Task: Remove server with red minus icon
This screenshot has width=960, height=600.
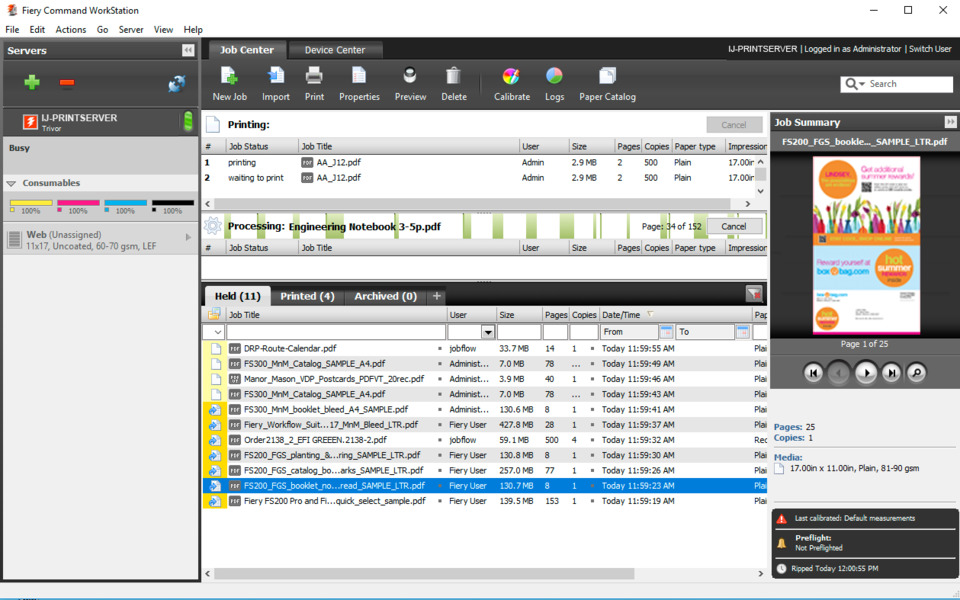Action: click(x=67, y=83)
